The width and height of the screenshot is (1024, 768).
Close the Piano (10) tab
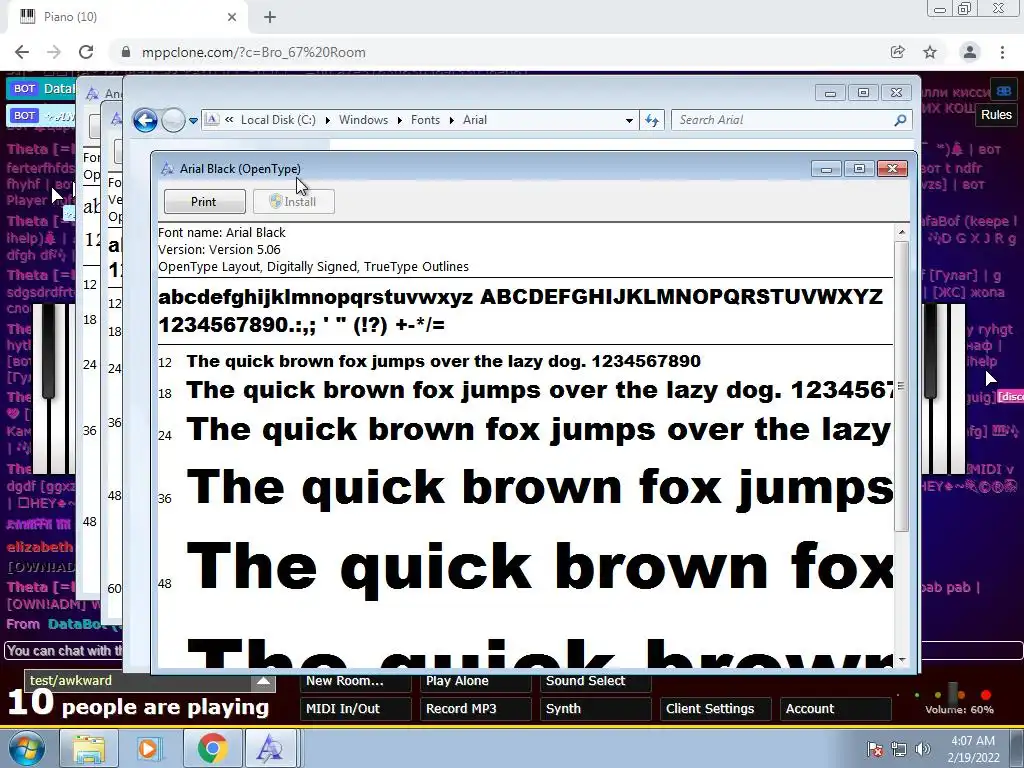coord(232,17)
